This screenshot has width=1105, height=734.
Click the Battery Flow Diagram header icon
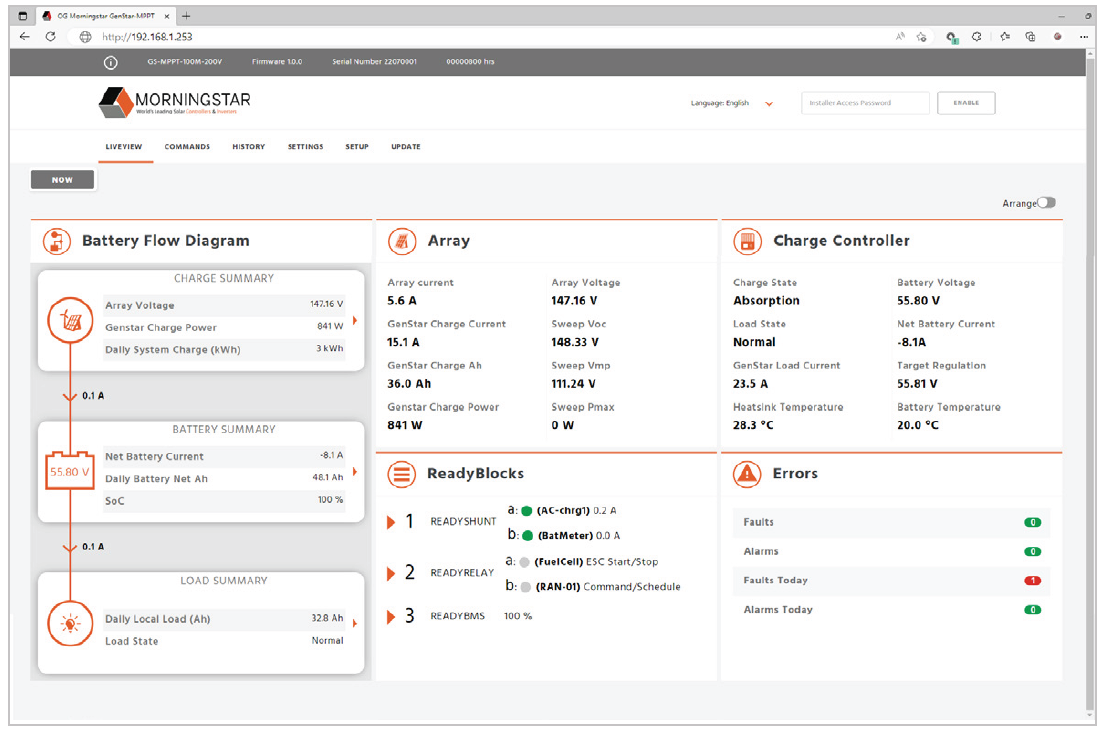click(57, 241)
